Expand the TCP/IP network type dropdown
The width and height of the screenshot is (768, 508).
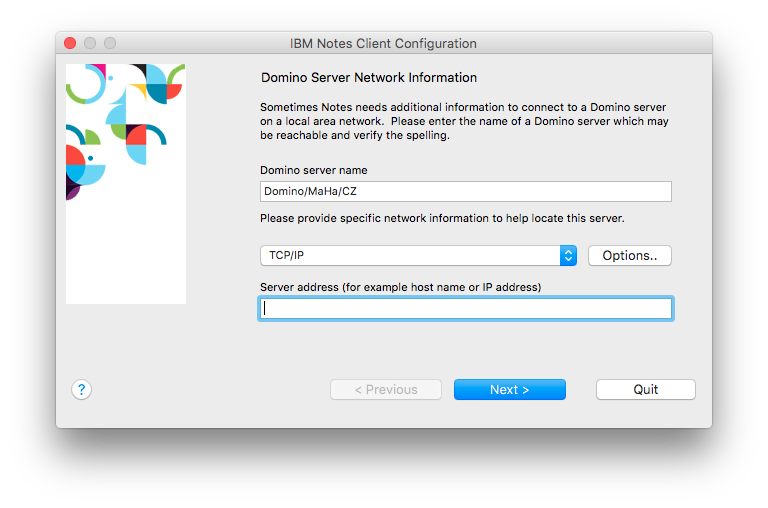[x=418, y=256]
